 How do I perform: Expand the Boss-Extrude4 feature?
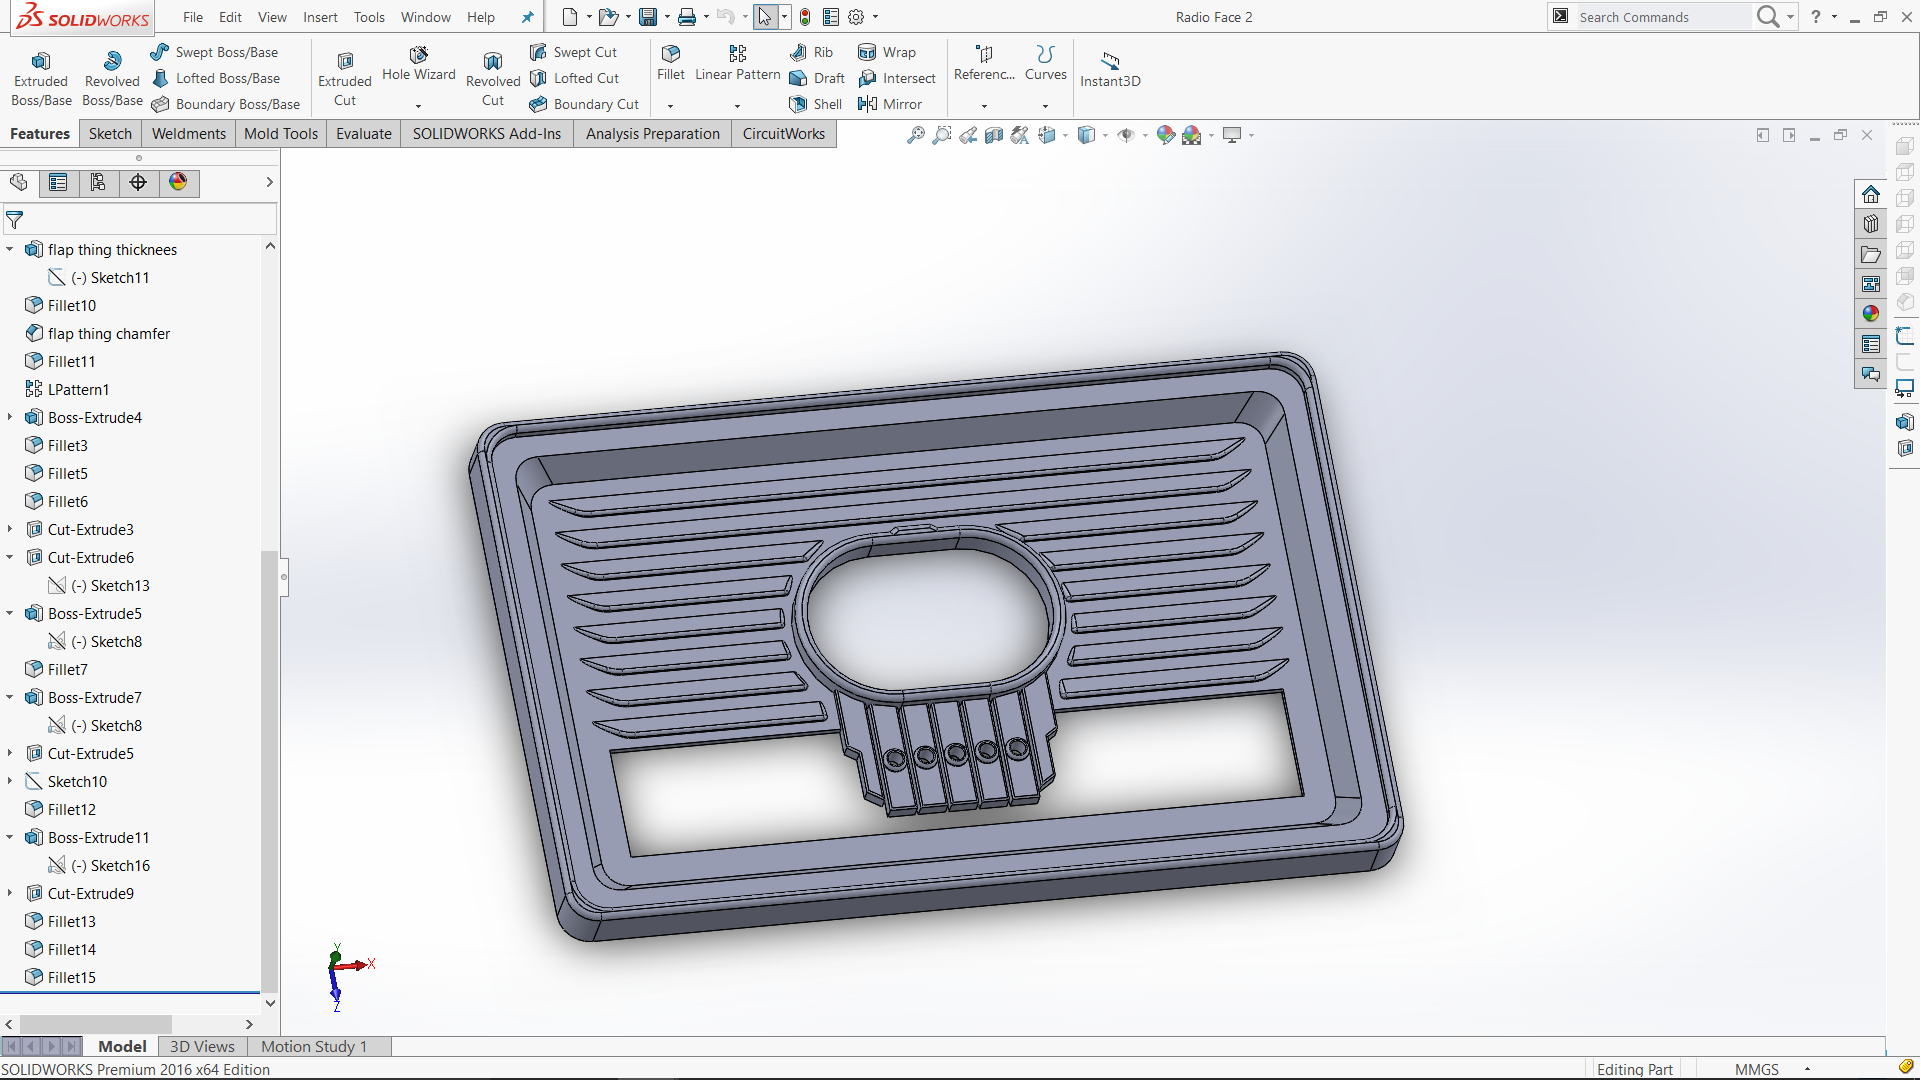(10, 418)
